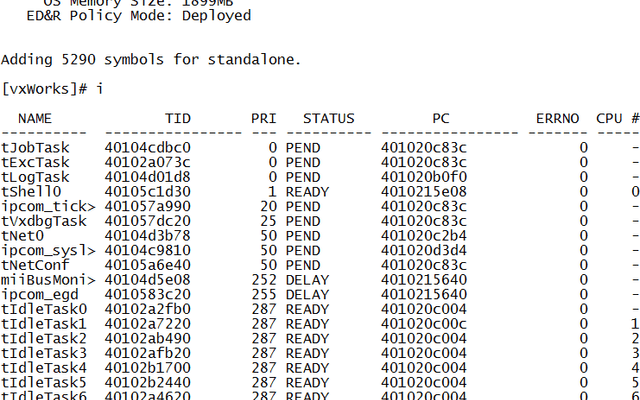Select the tShell0 task name
Screen dimensions: 640x400
(31, 192)
